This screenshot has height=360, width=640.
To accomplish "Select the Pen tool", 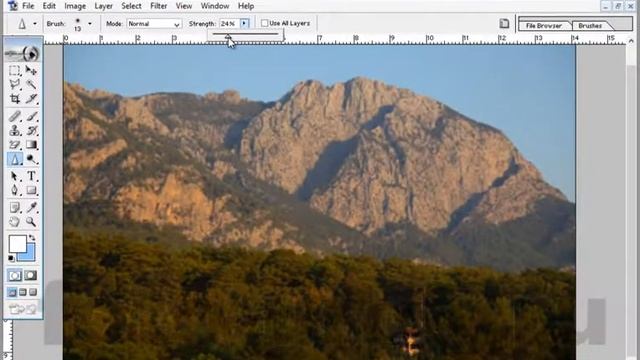I will [x=15, y=190].
